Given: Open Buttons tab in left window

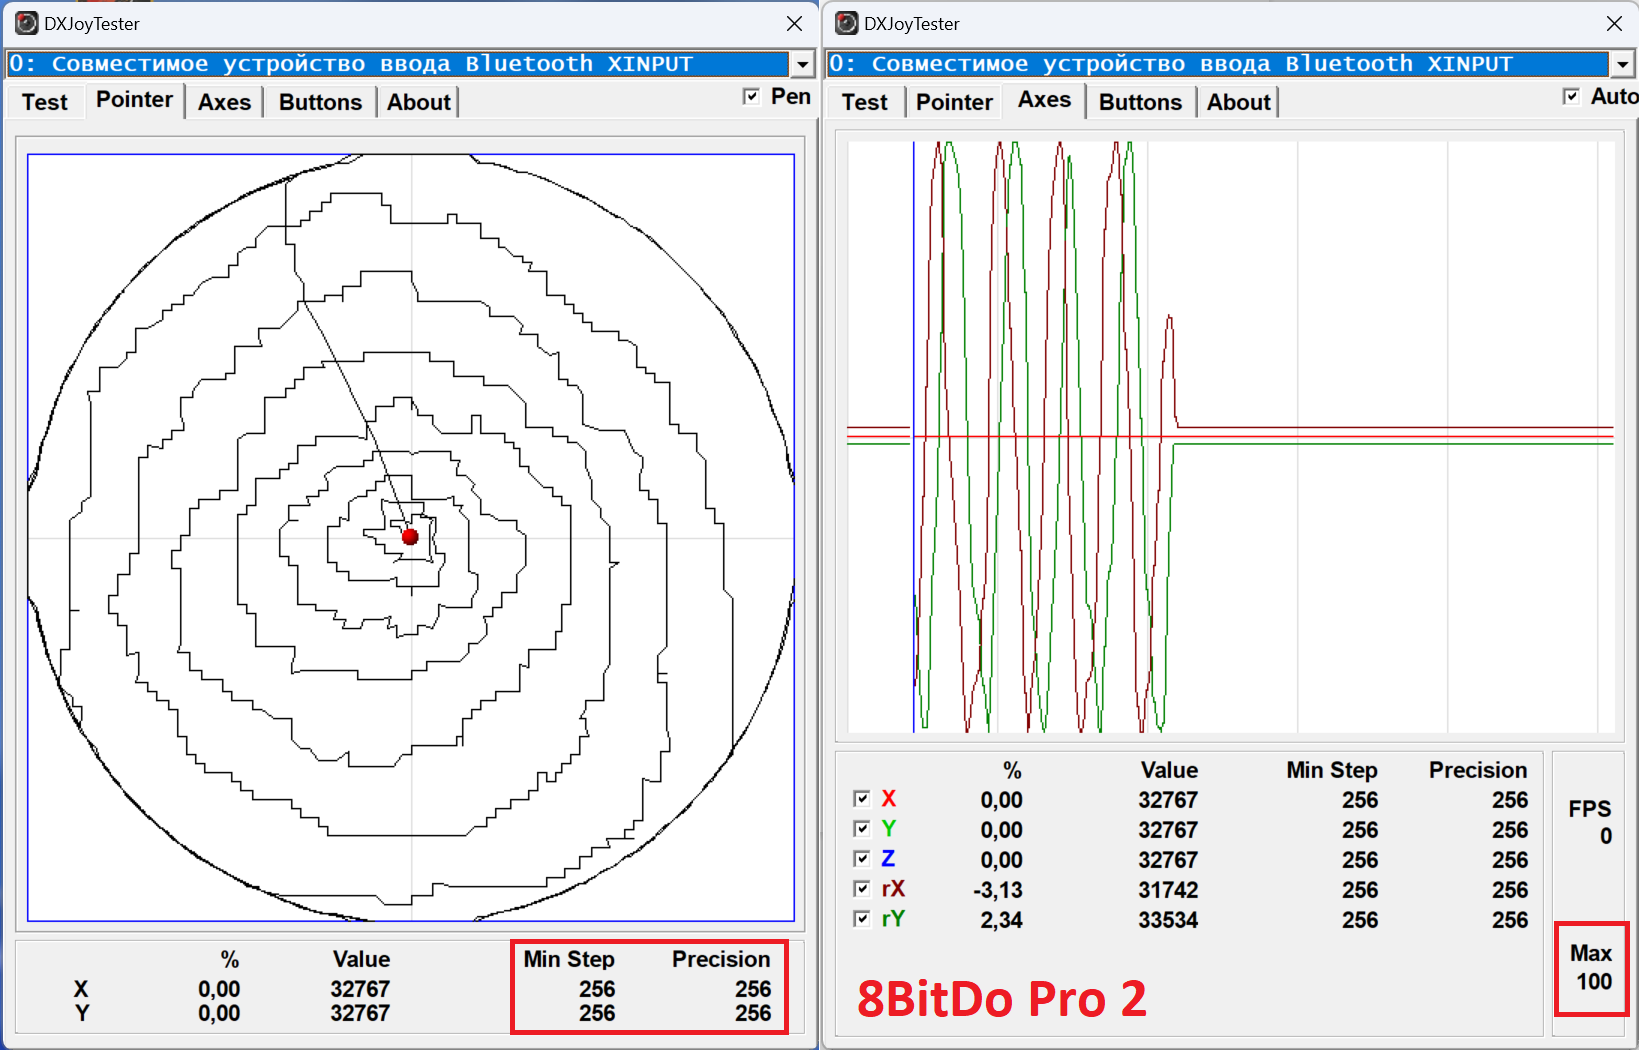Looking at the screenshot, I should click(320, 102).
